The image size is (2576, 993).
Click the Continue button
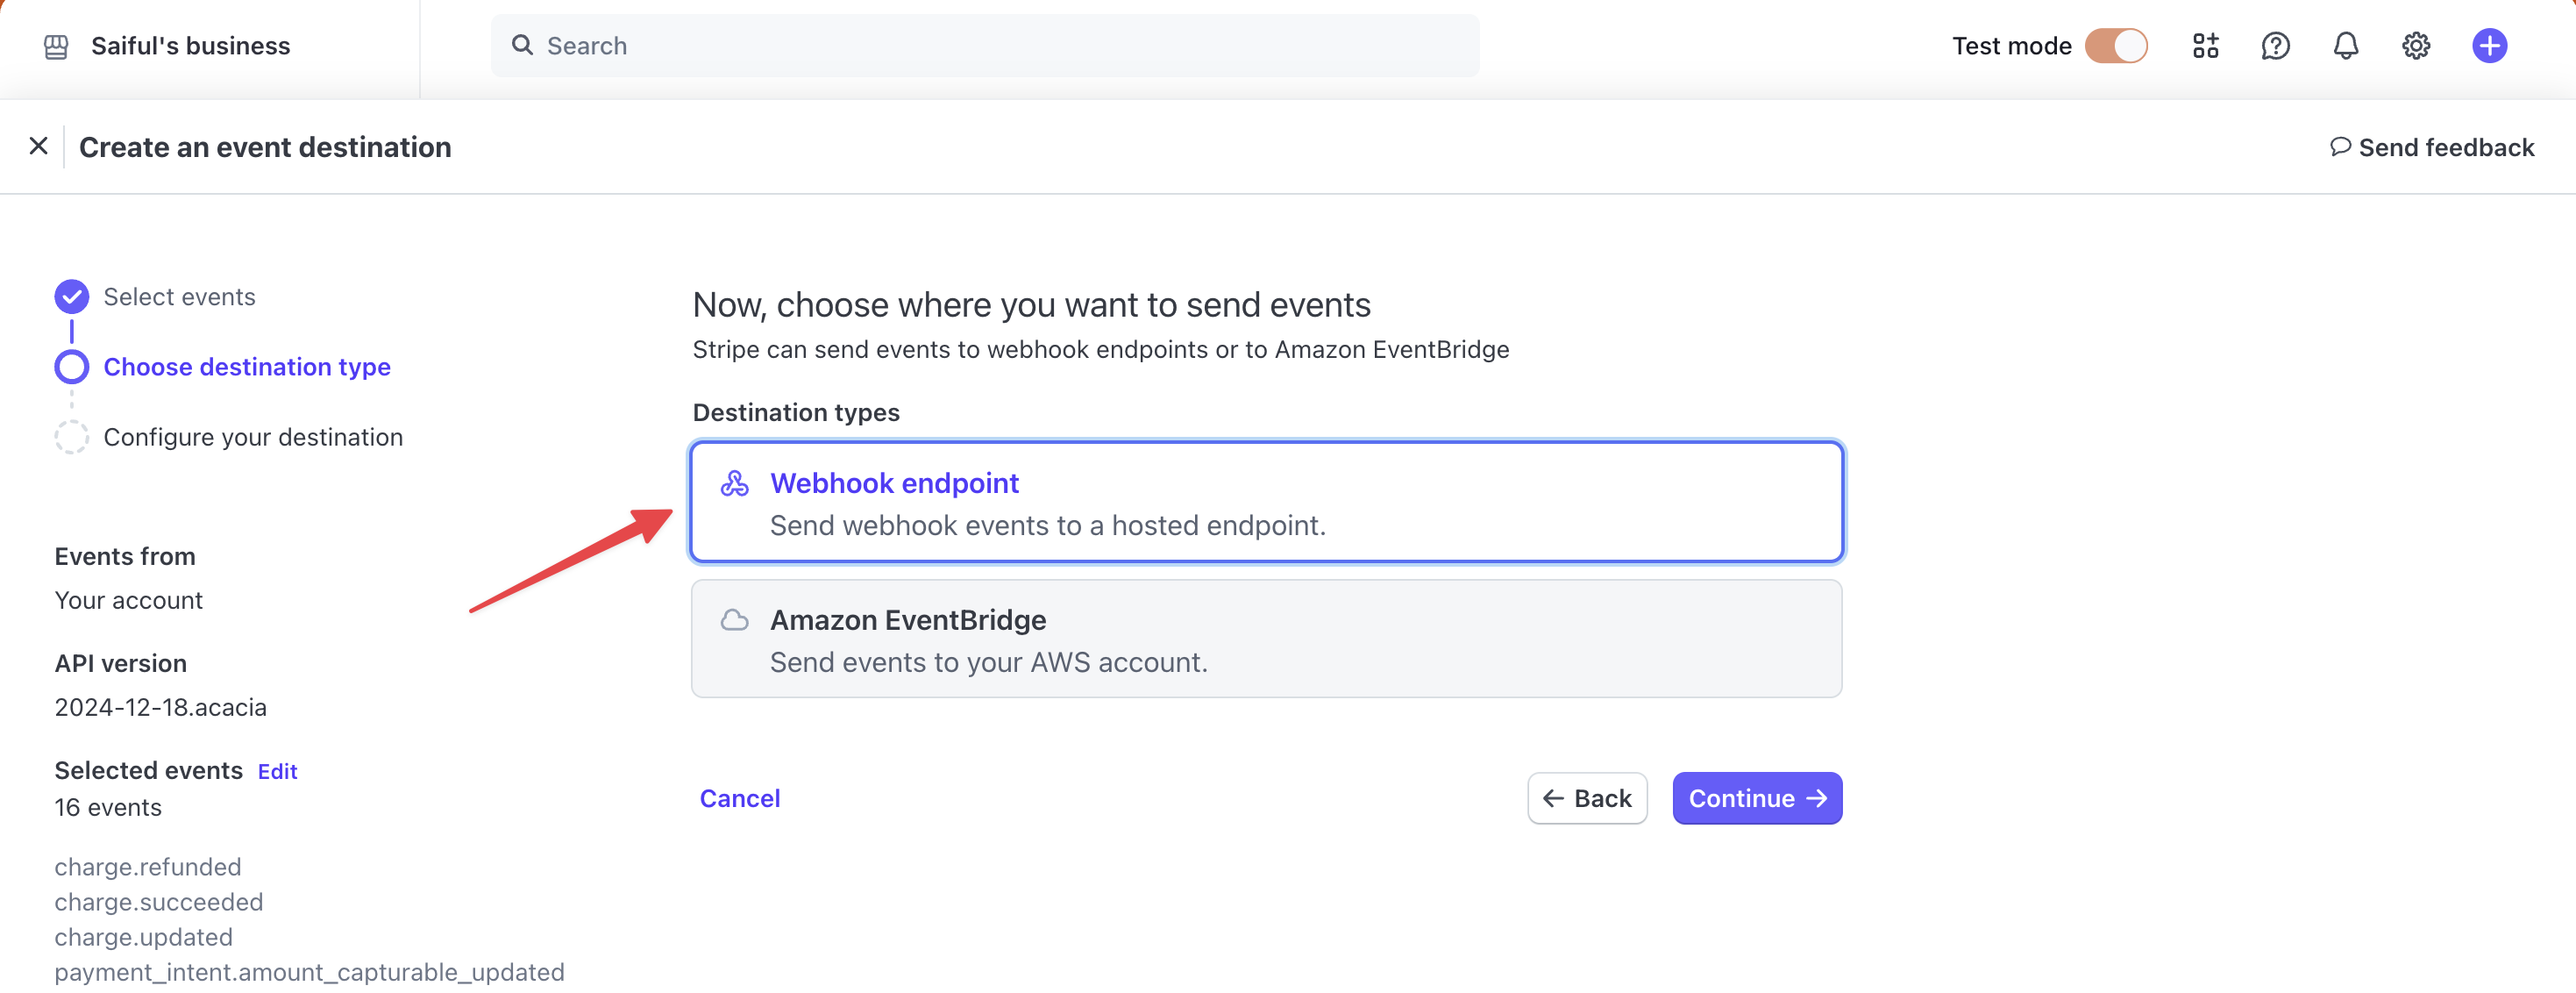click(x=1756, y=797)
